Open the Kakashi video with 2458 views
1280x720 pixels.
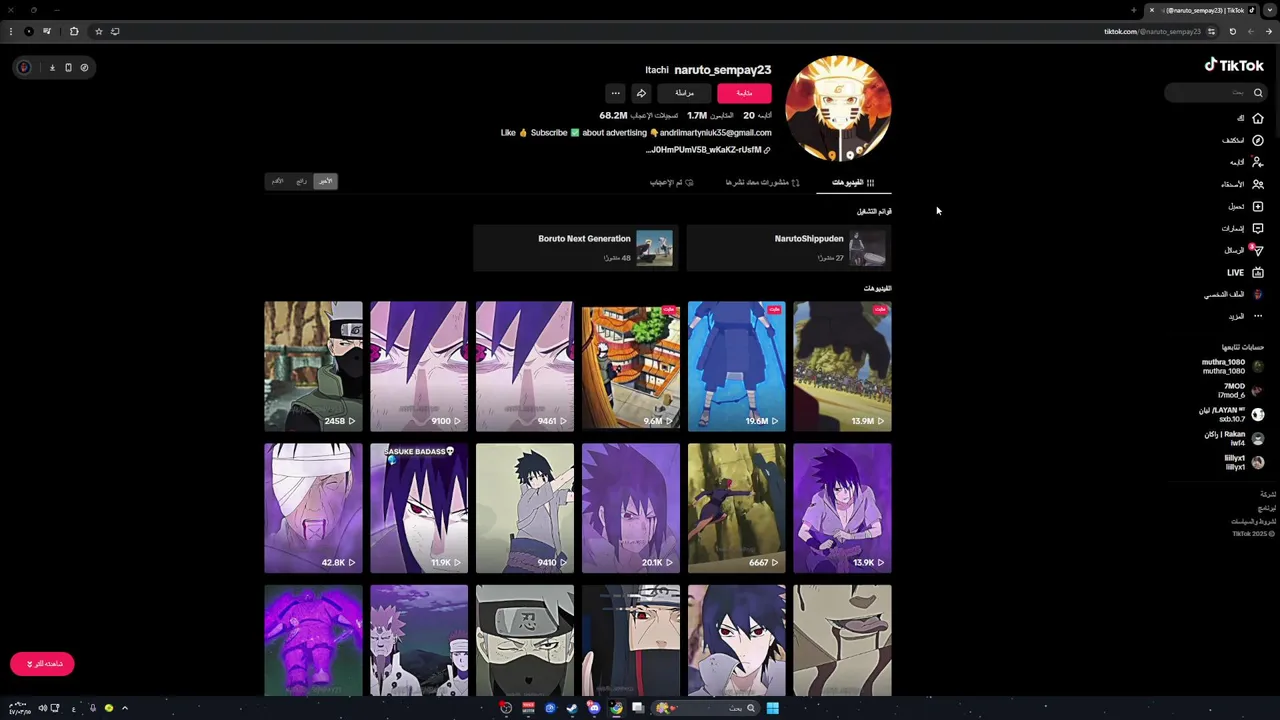point(313,366)
